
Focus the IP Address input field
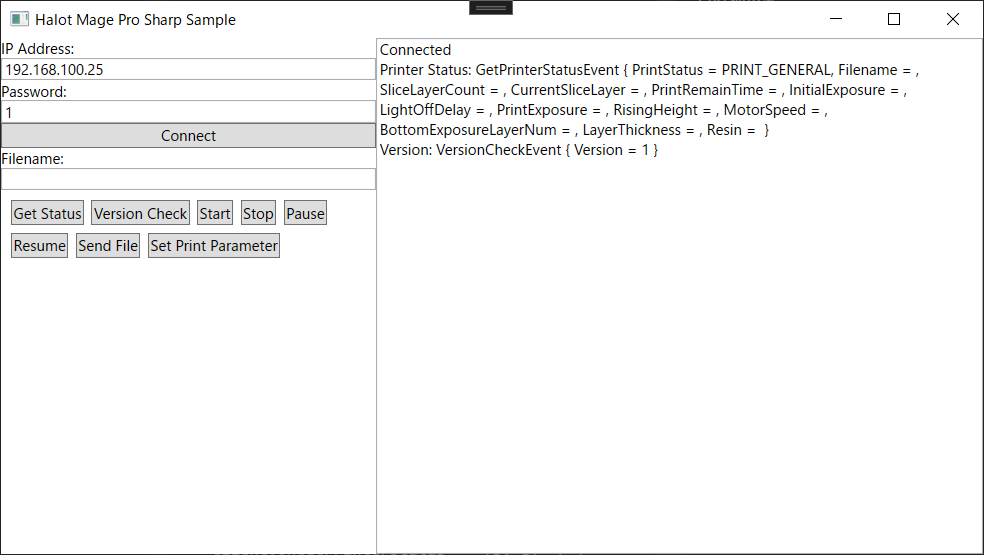click(188, 70)
